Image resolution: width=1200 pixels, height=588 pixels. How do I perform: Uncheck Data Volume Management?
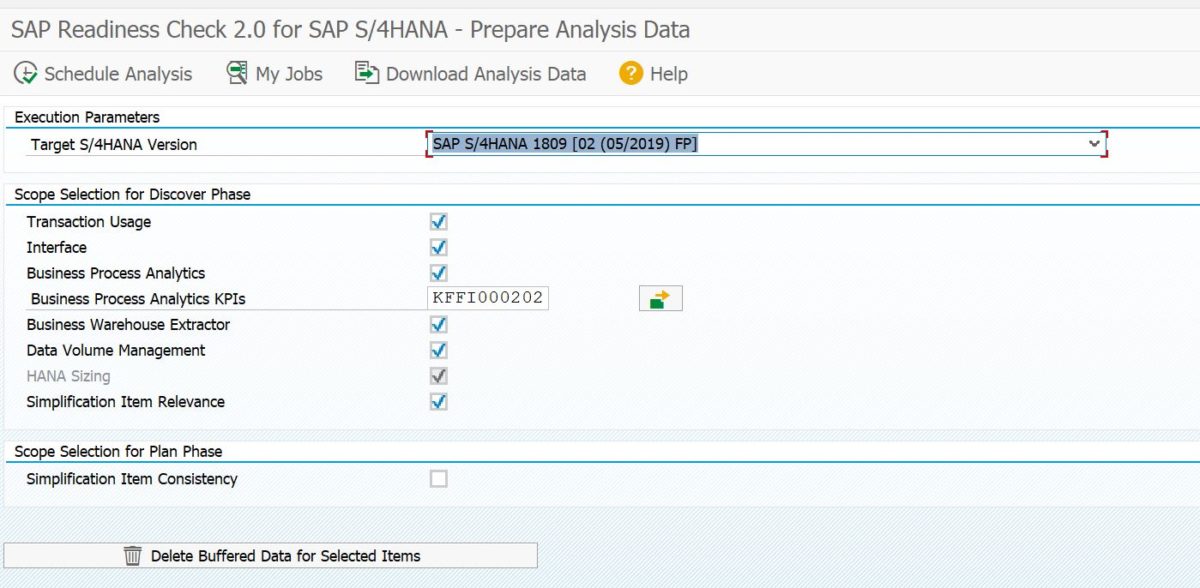point(436,350)
